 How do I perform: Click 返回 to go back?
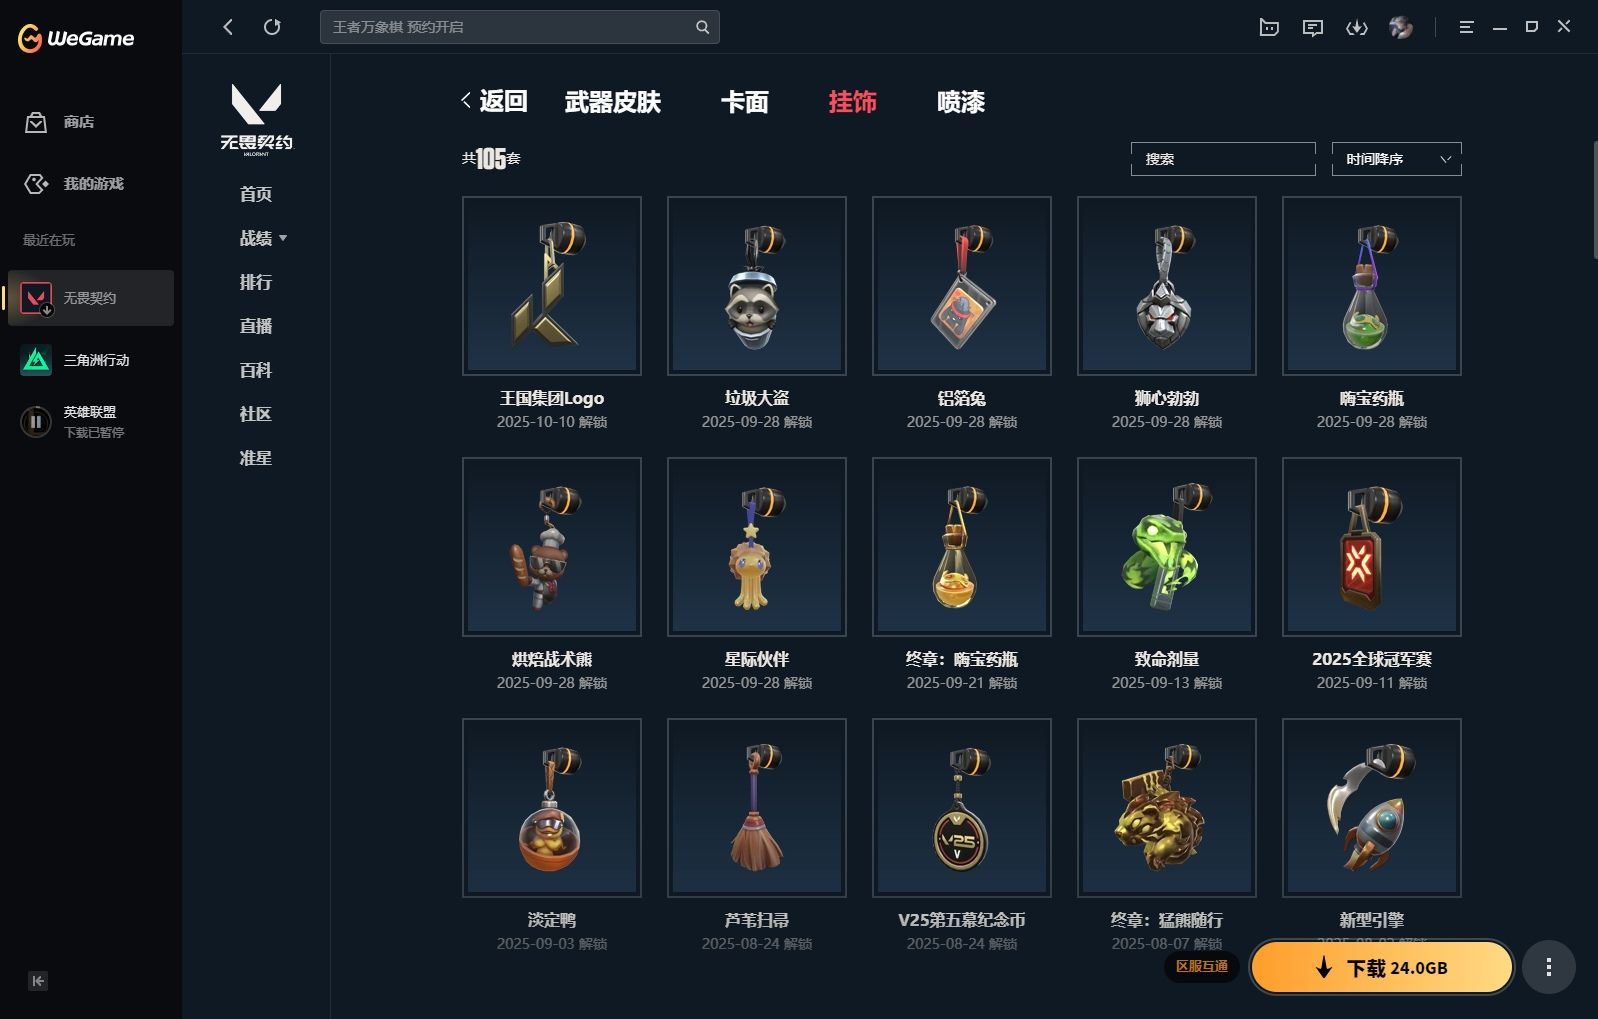click(494, 101)
